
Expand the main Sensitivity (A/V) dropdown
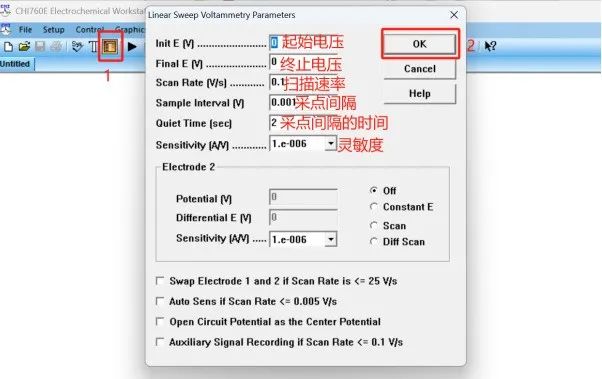[331, 143]
